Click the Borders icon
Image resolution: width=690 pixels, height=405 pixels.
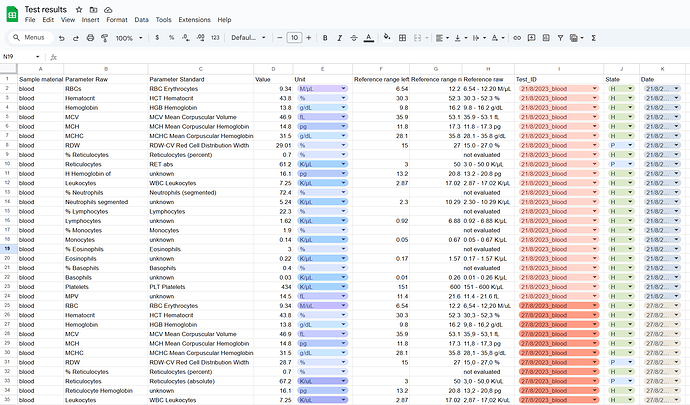(x=402, y=38)
